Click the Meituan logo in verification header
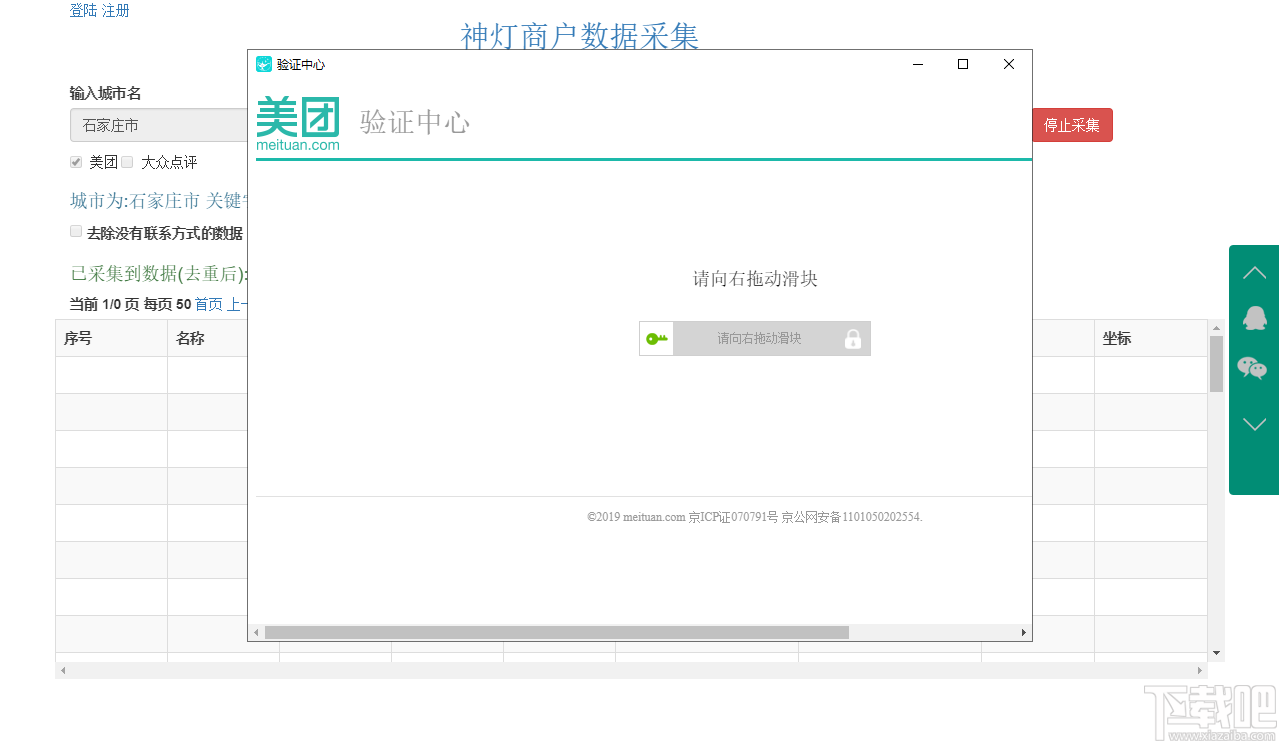1279x741 pixels. point(298,124)
